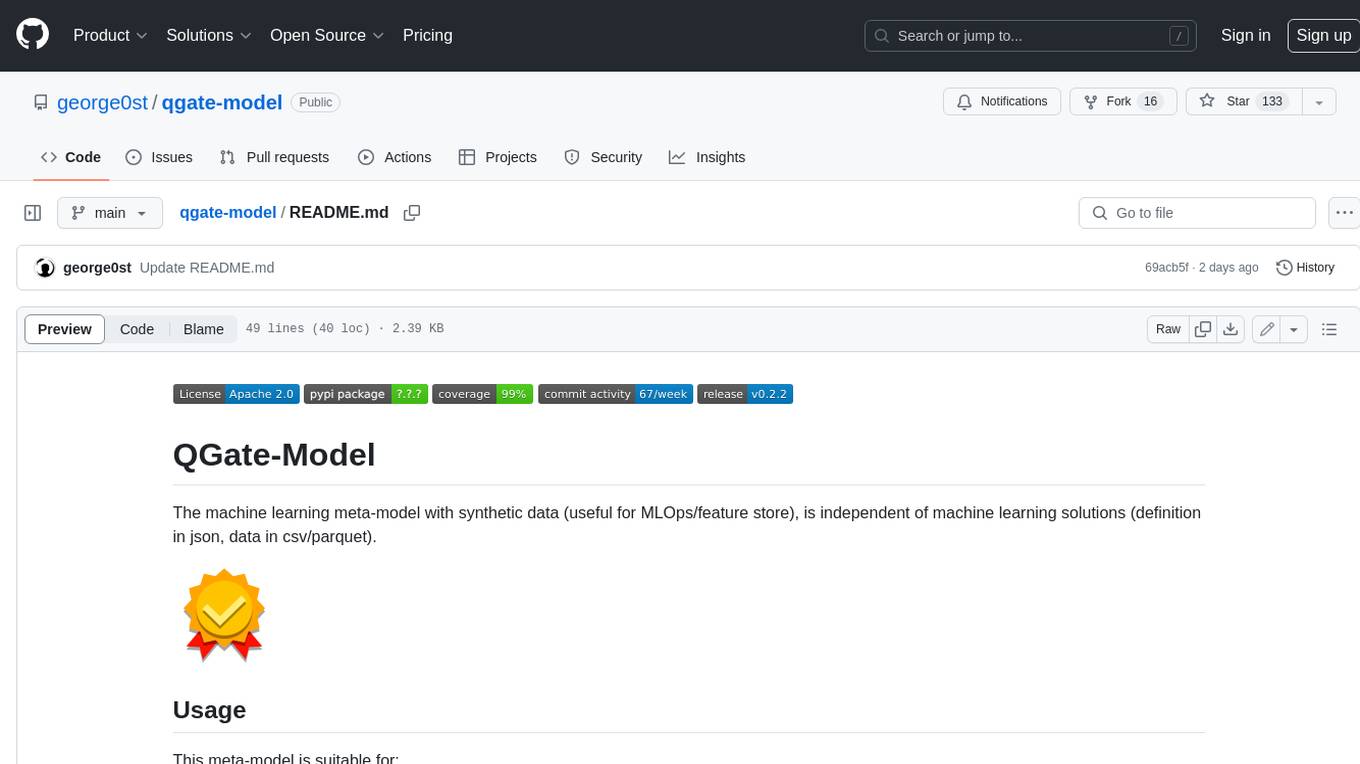View the file History
Viewport: 1360px width, 764px height.
1306,268
